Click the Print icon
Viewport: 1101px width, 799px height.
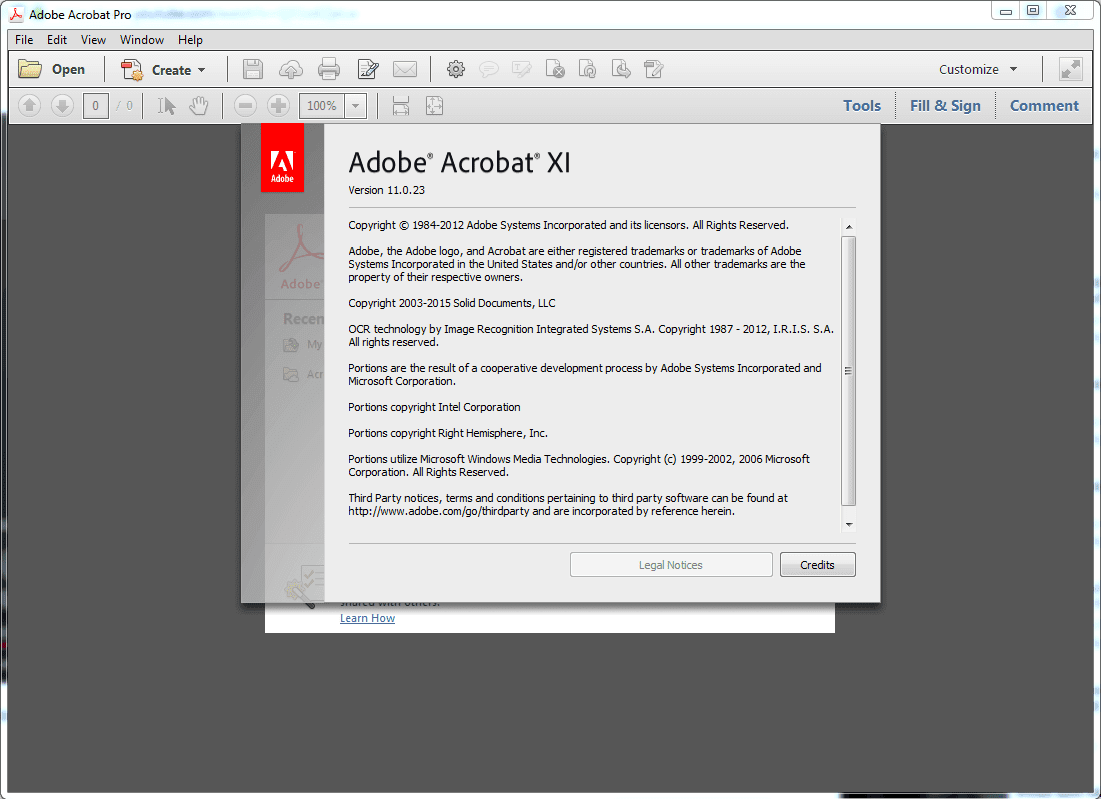[329, 70]
